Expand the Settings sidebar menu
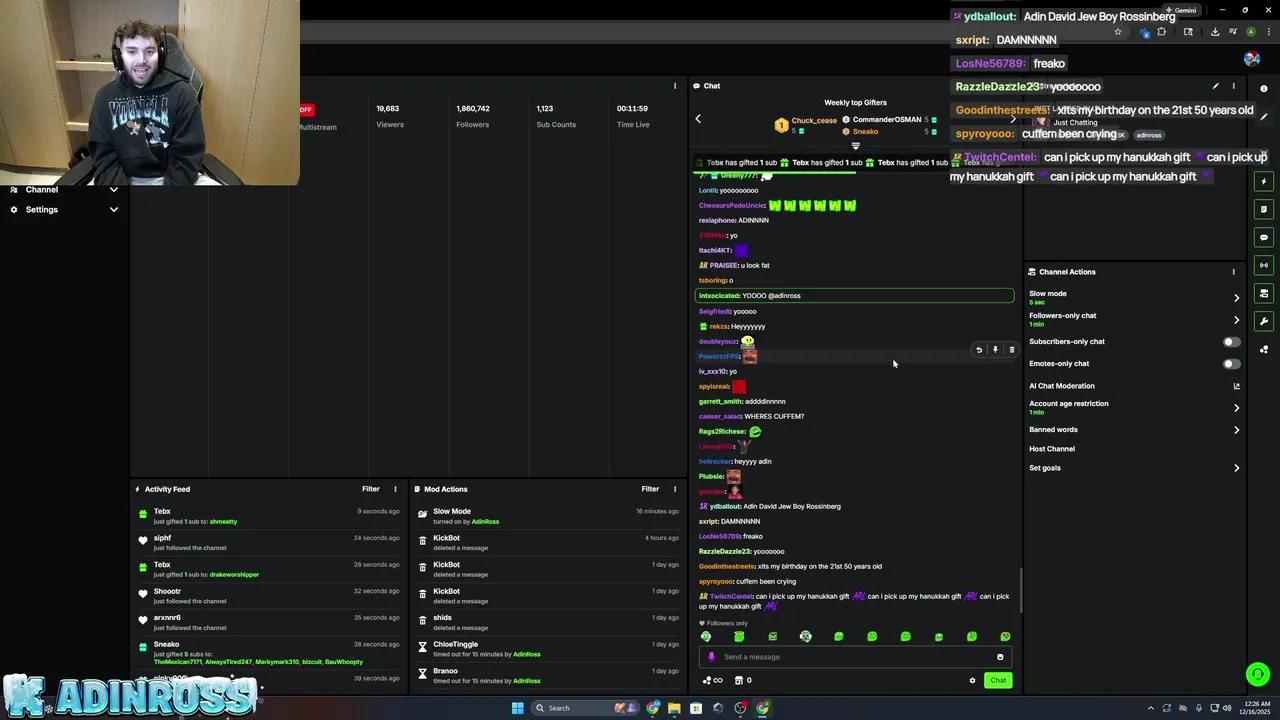 pyautogui.click(x=114, y=210)
